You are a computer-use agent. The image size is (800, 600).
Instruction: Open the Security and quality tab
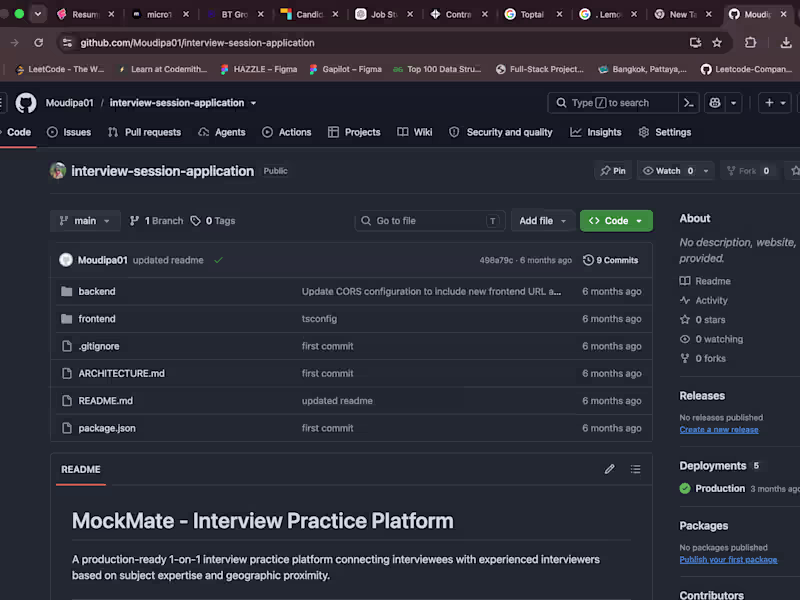[501, 132]
